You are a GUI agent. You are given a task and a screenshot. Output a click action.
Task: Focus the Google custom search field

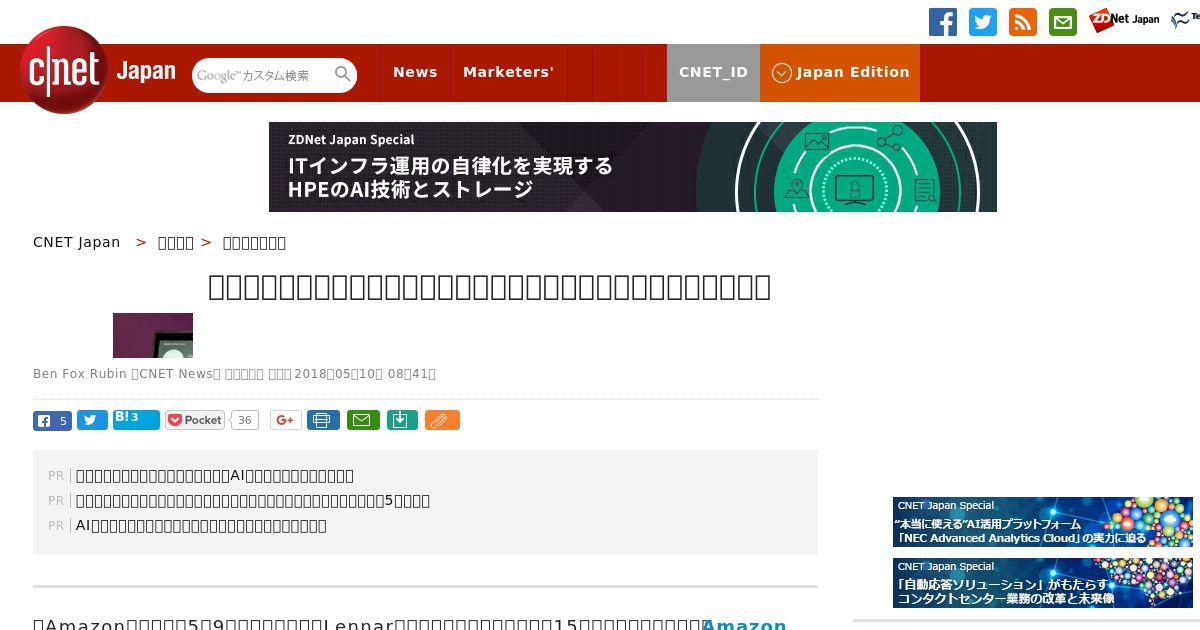click(262, 75)
